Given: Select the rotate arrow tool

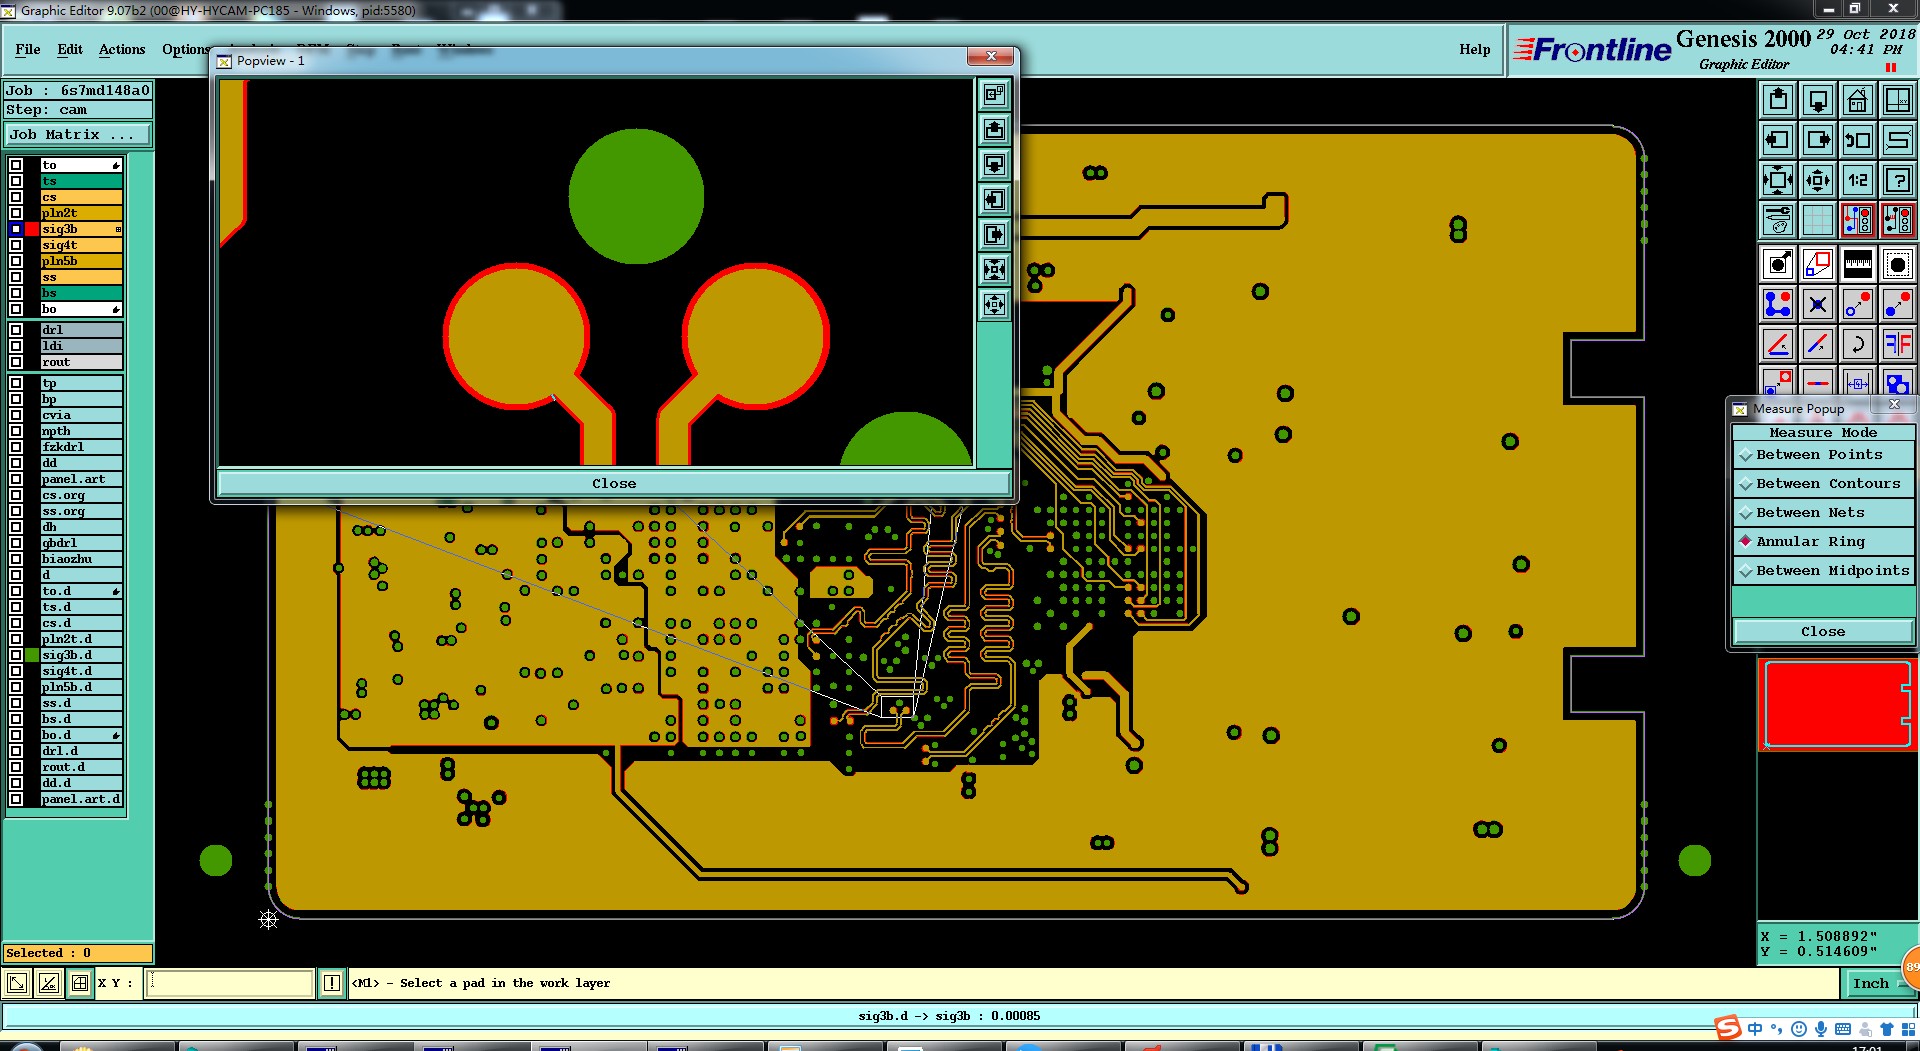Looking at the screenshot, I should coord(1858,344).
